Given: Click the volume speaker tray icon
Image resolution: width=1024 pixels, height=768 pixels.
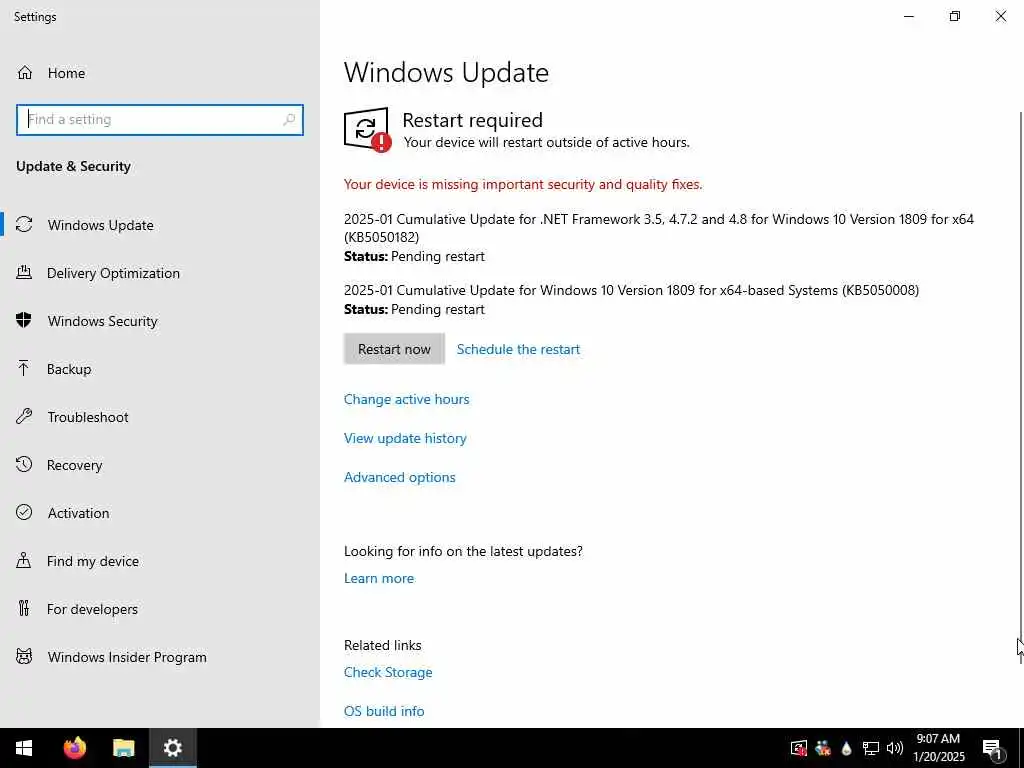Looking at the screenshot, I should click(x=895, y=748).
